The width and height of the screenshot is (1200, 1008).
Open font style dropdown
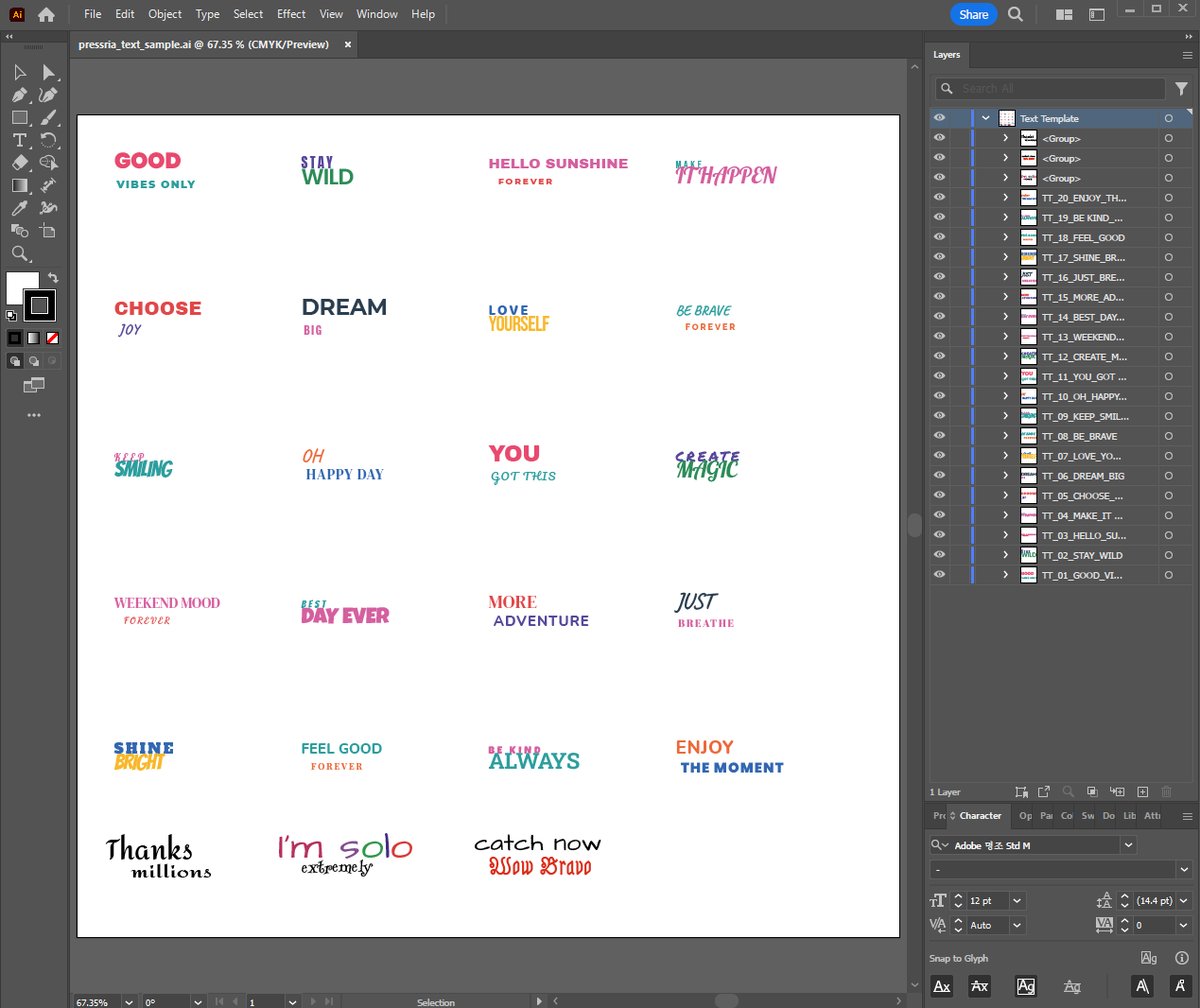(x=1183, y=870)
